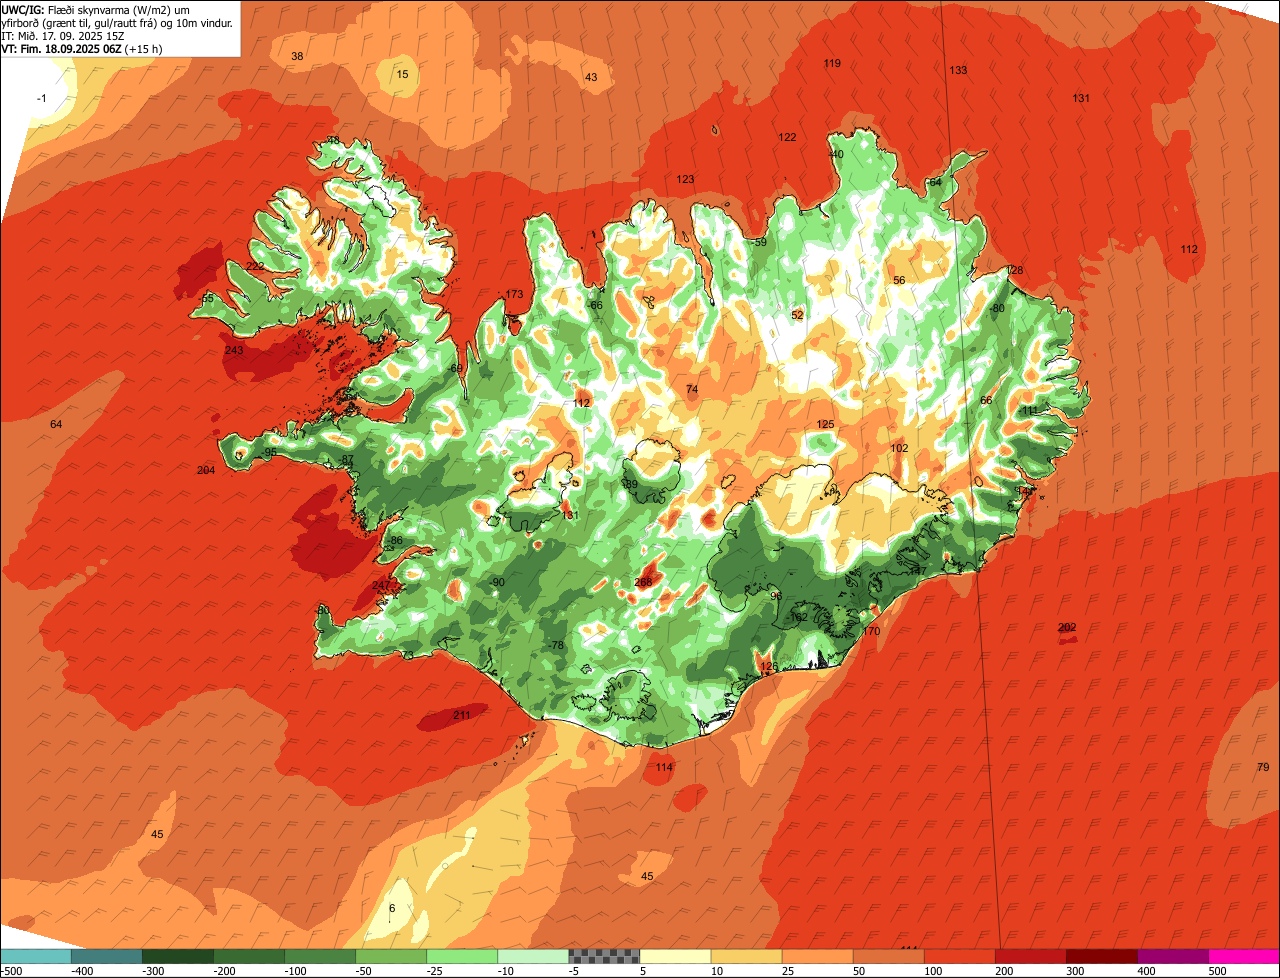Screen dimensions: 1280x978
Task: Select the dark red swatch between 300 and 400
Action: click(1102, 956)
